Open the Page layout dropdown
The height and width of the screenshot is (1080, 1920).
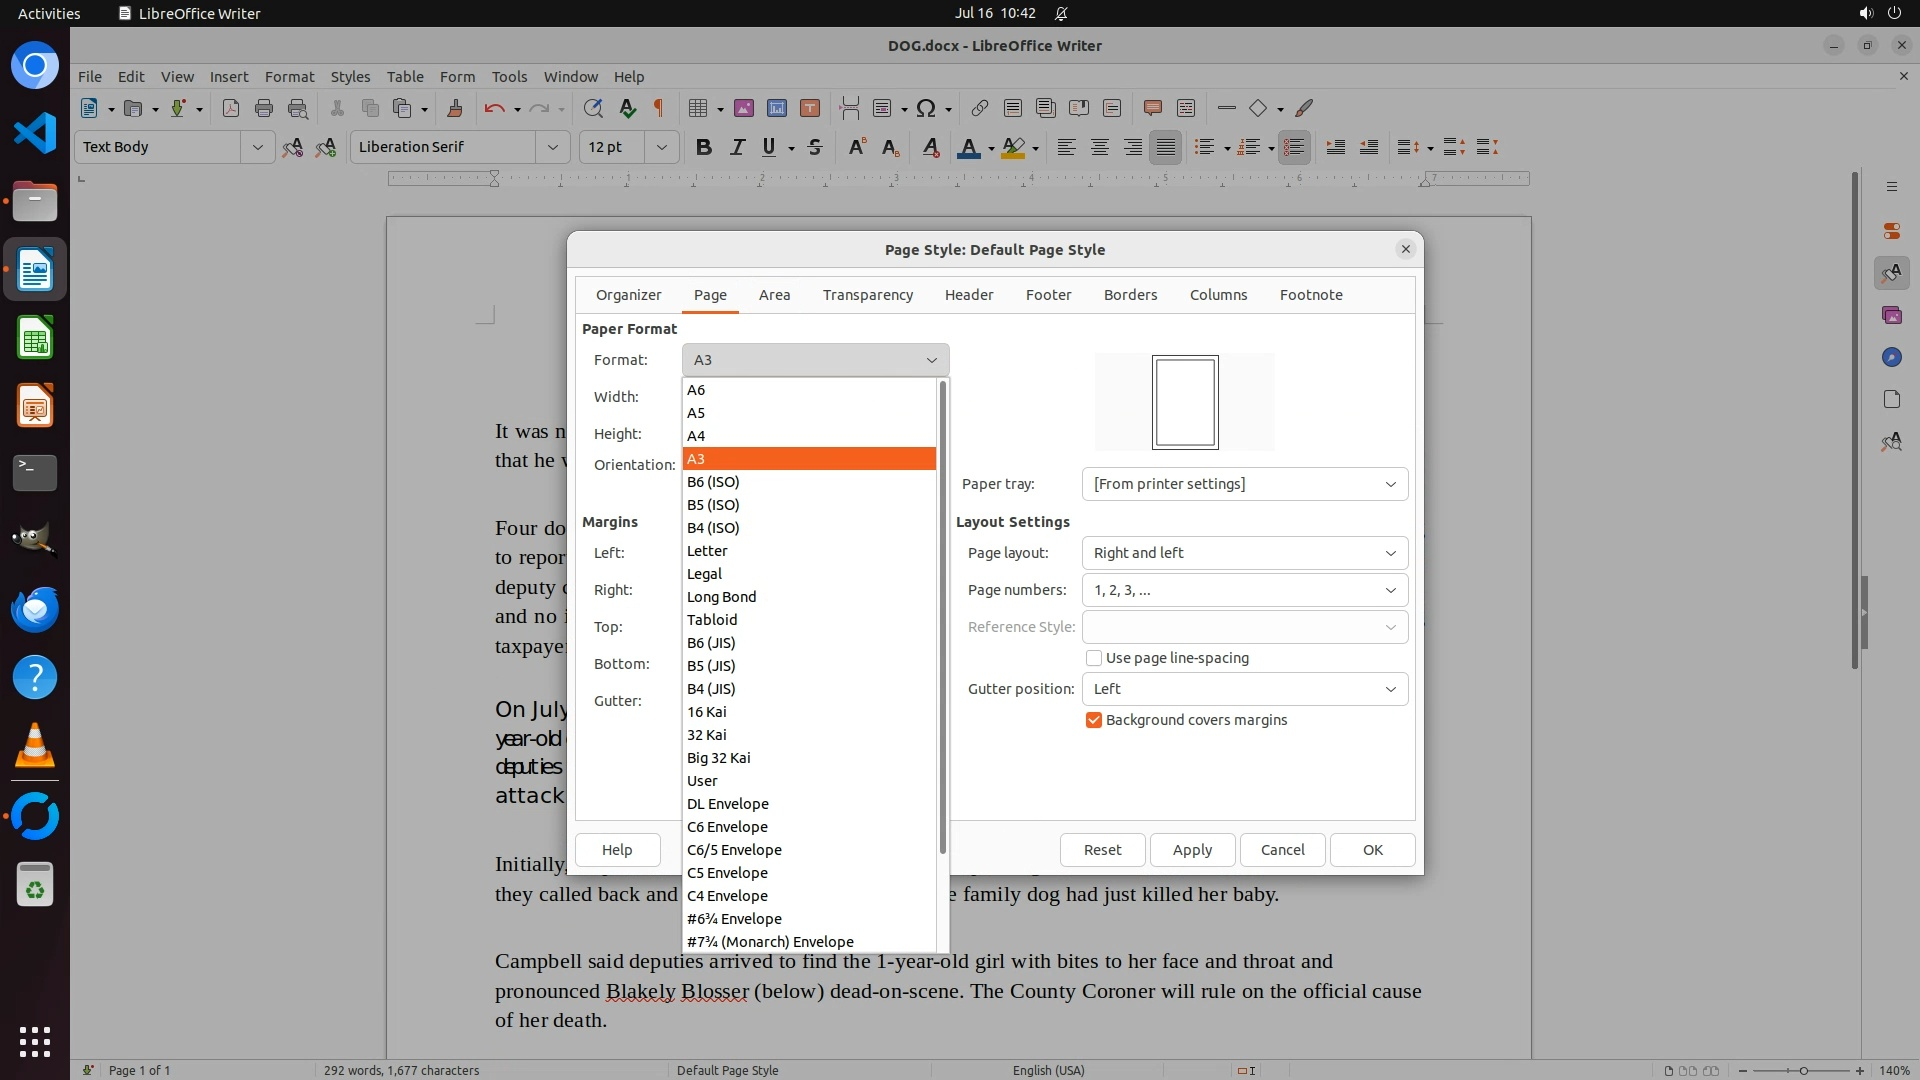click(x=1244, y=553)
